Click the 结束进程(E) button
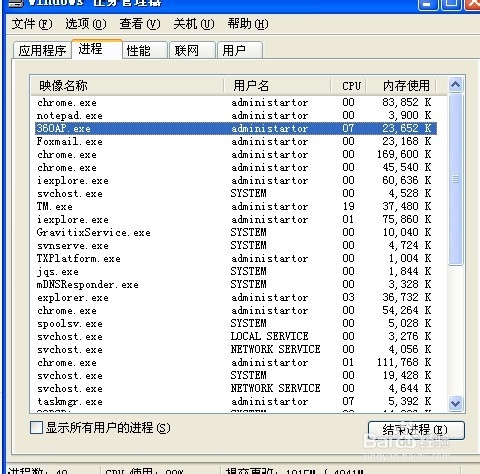Viewport: 480px width, 474px height. point(416,430)
